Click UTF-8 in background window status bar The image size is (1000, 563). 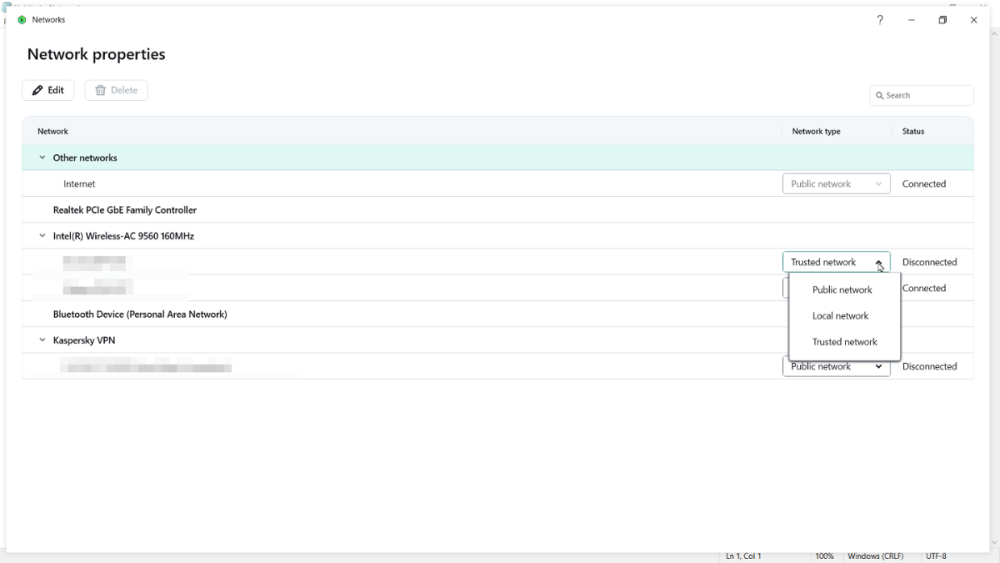936,556
